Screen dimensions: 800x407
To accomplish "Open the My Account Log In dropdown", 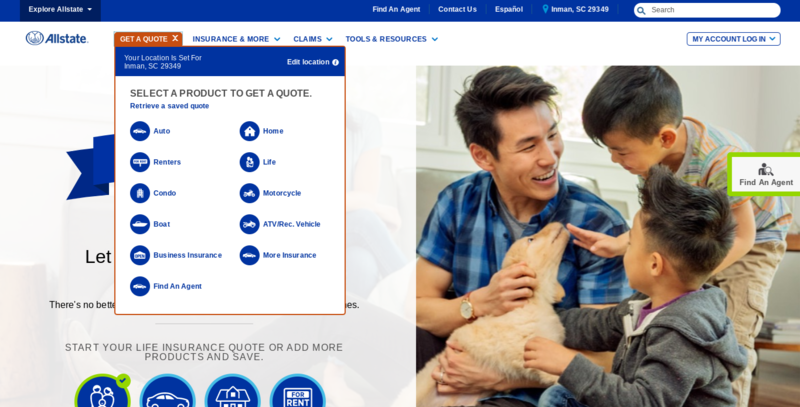I will pyautogui.click(x=733, y=39).
